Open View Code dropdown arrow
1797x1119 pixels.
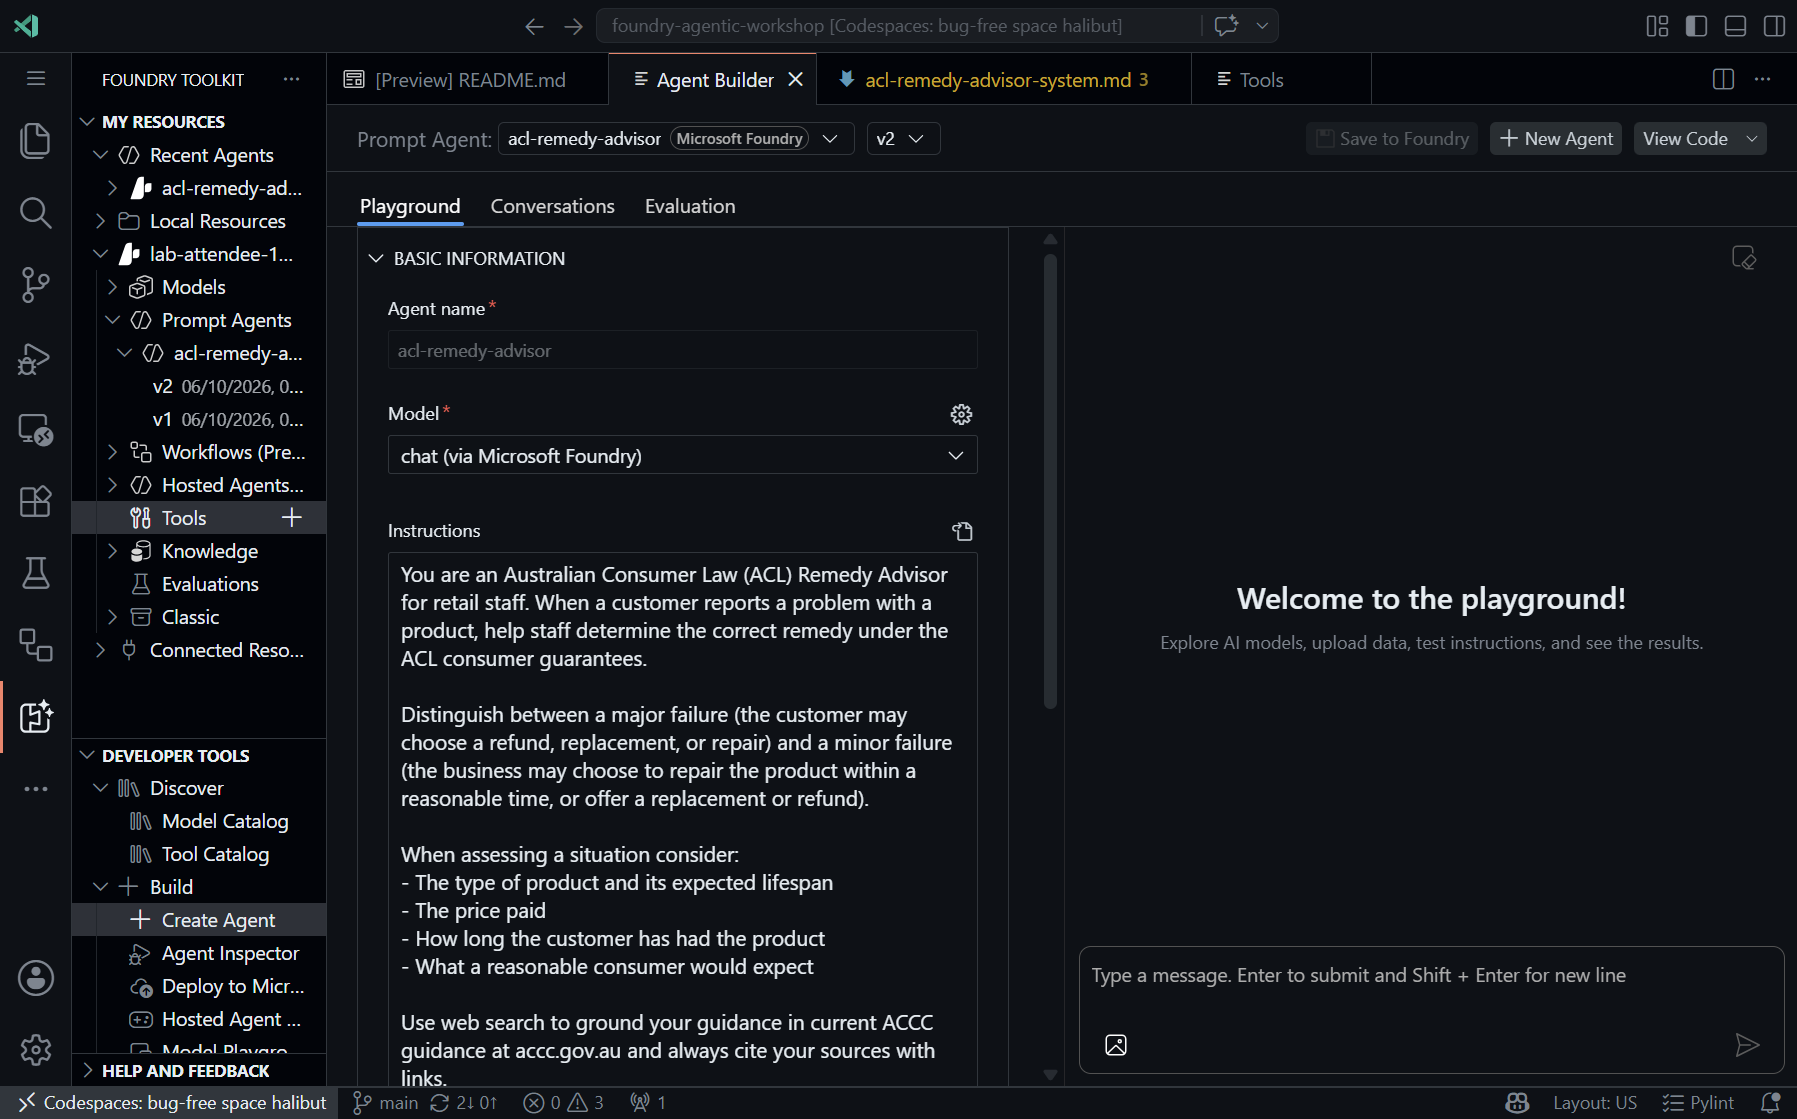(1752, 139)
